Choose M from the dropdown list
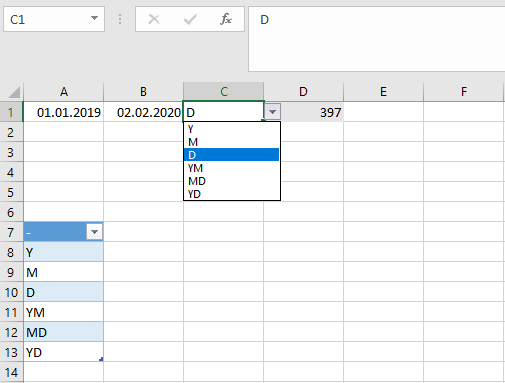Viewport: 505px width, 383px height. click(231, 142)
